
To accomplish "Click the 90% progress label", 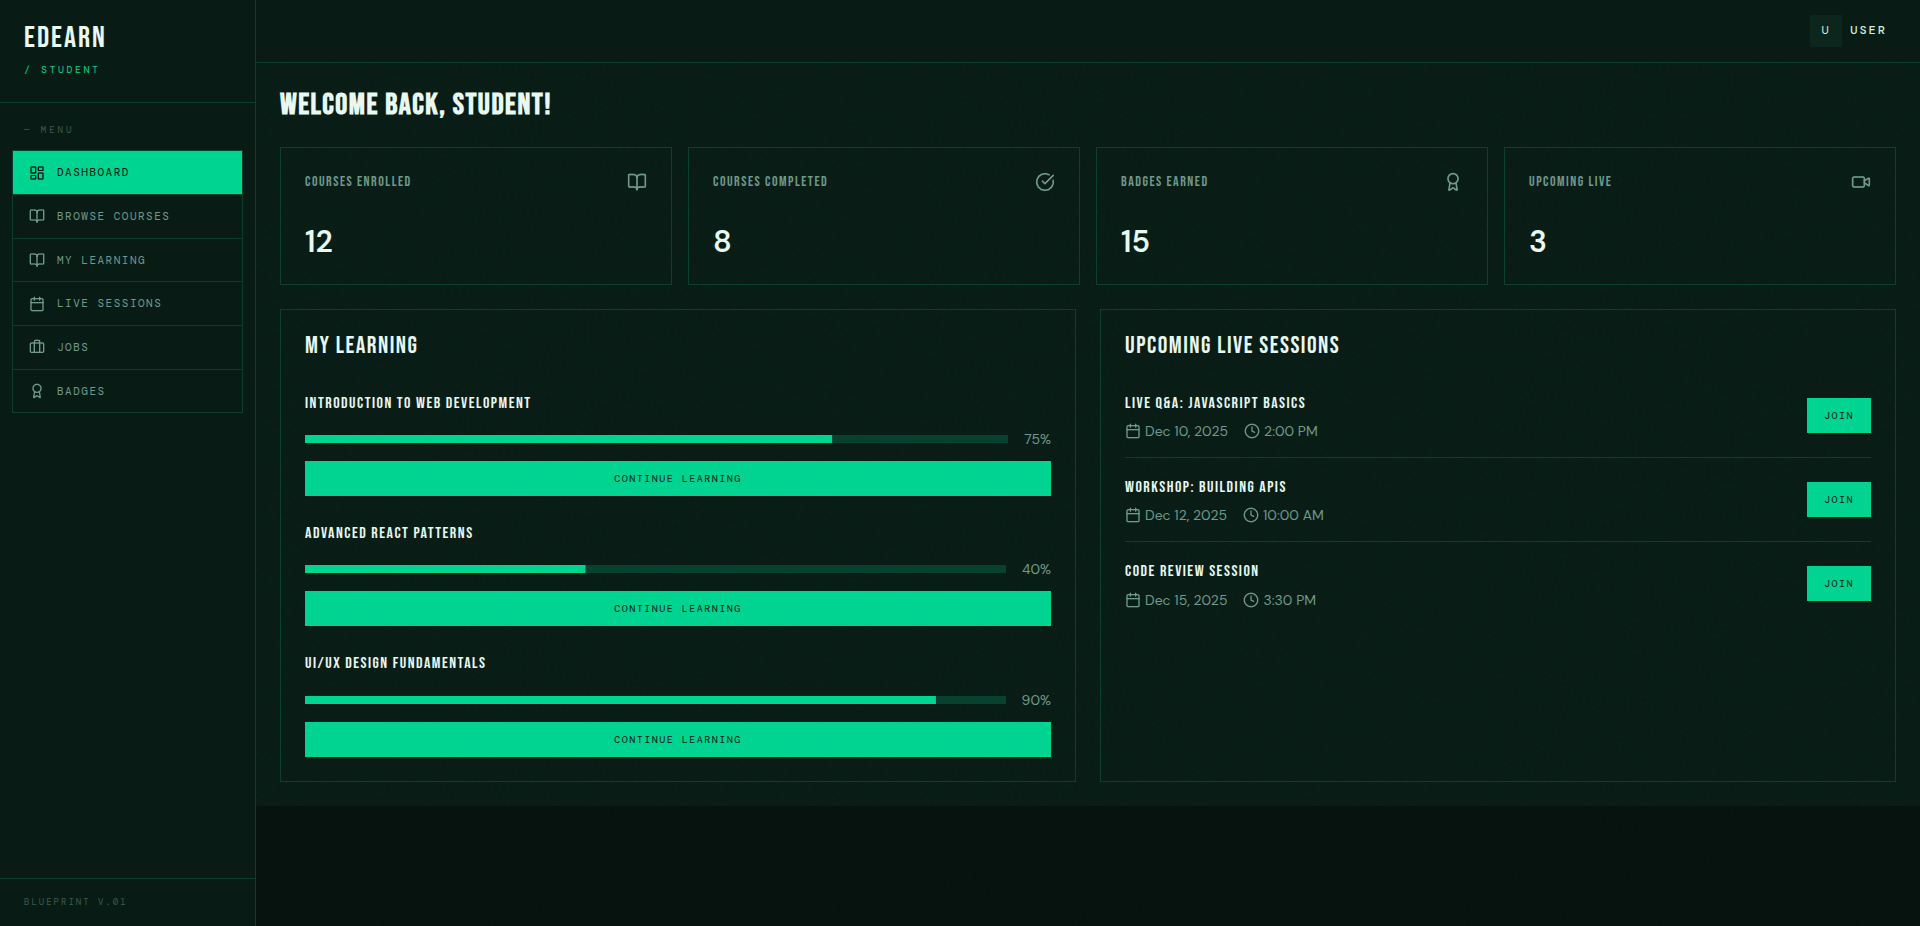I will pos(1036,700).
